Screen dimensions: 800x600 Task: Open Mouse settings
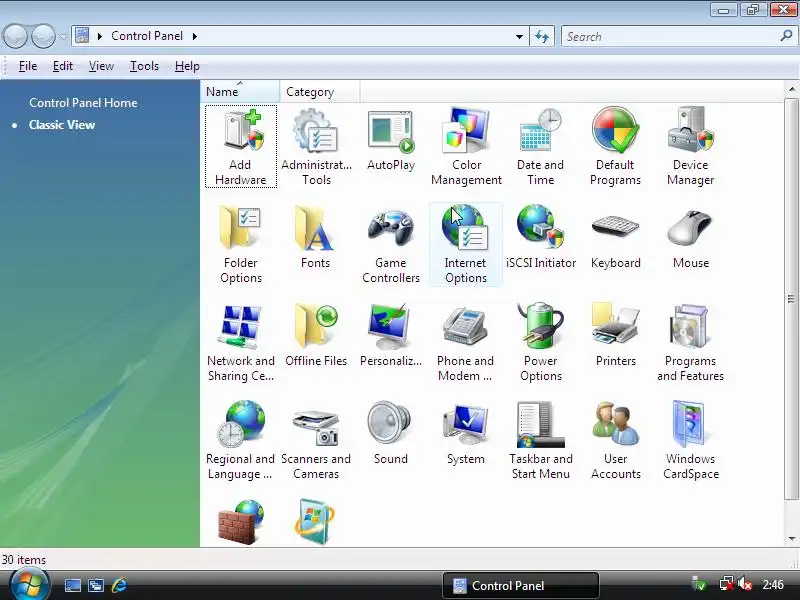[690, 237]
